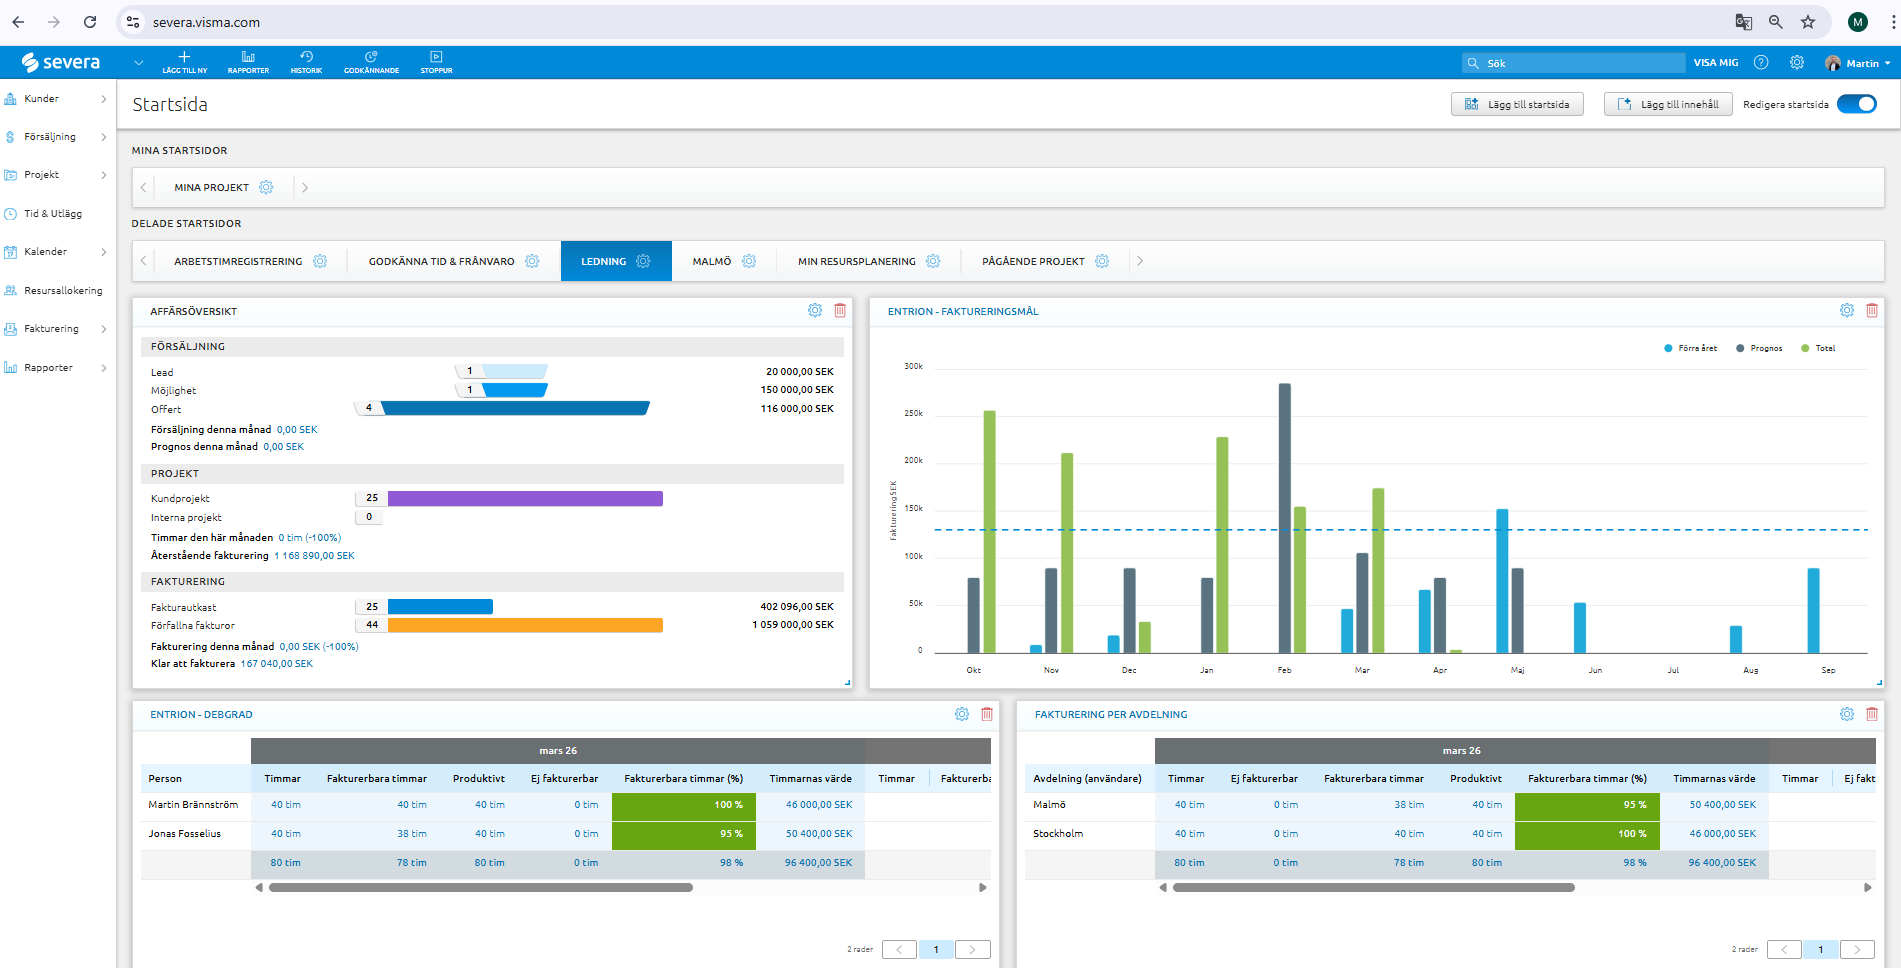Toggle the Redigera startsida switch
This screenshot has width=1901, height=968.
coord(1857,104)
